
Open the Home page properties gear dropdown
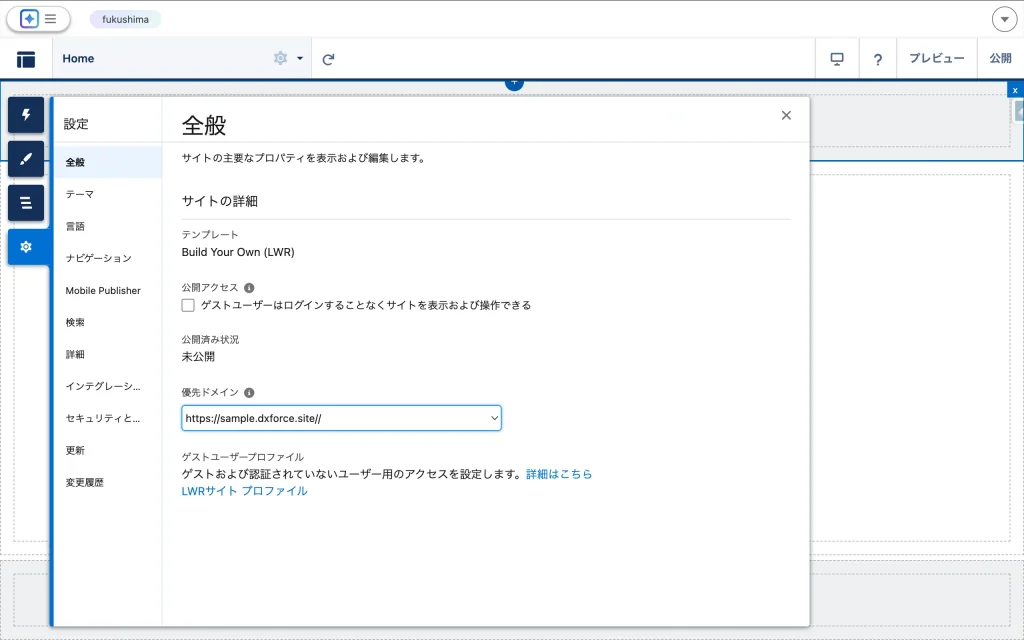click(287, 59)
